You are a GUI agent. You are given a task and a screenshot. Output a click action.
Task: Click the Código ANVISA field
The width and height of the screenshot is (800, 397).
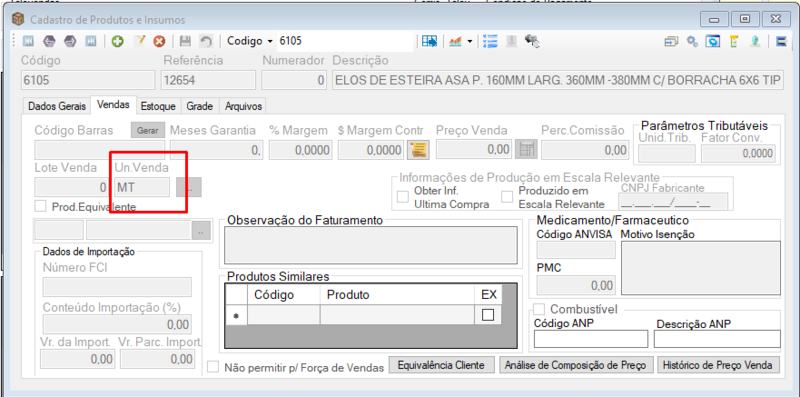[576, 250]
